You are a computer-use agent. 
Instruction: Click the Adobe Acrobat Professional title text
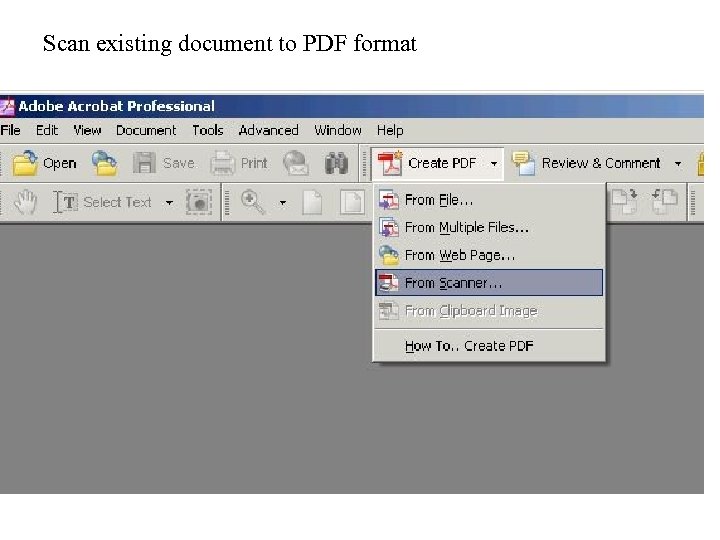[x=117, y=107]
